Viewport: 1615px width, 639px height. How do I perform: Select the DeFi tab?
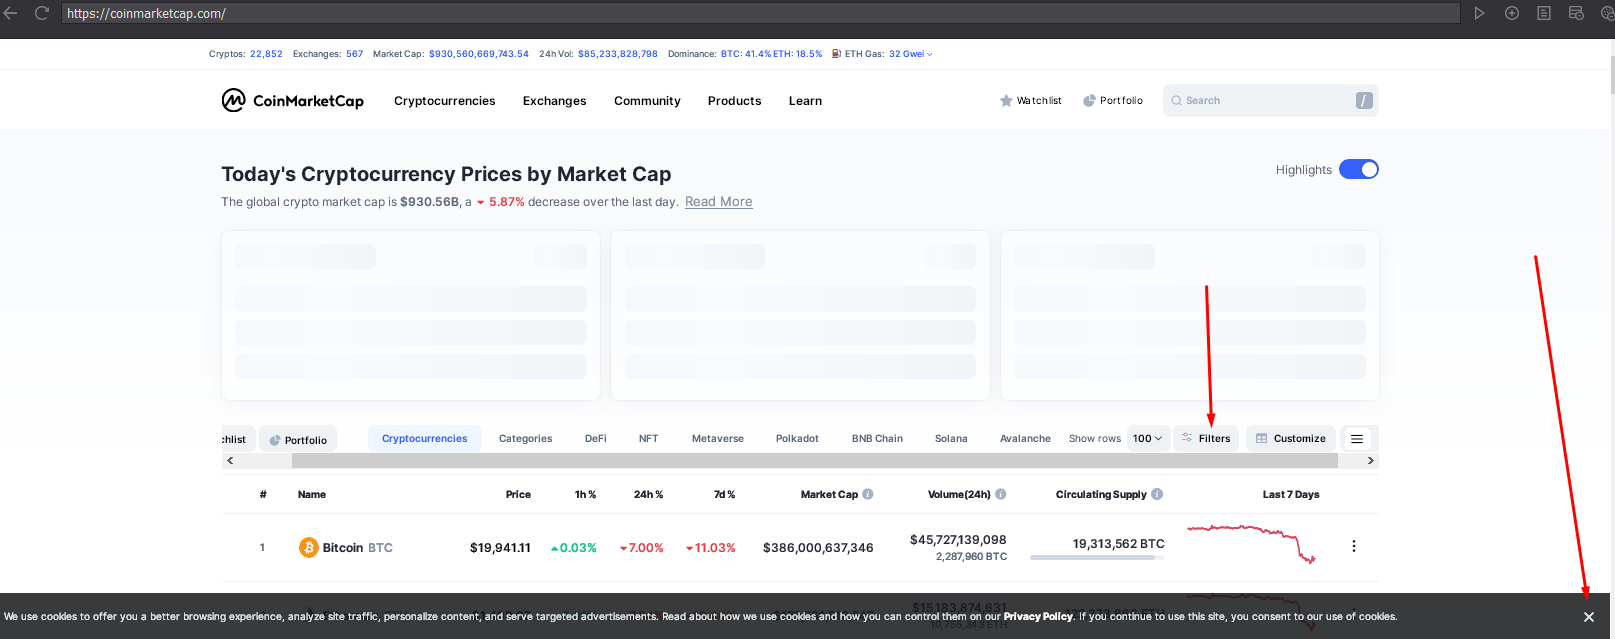596,439
